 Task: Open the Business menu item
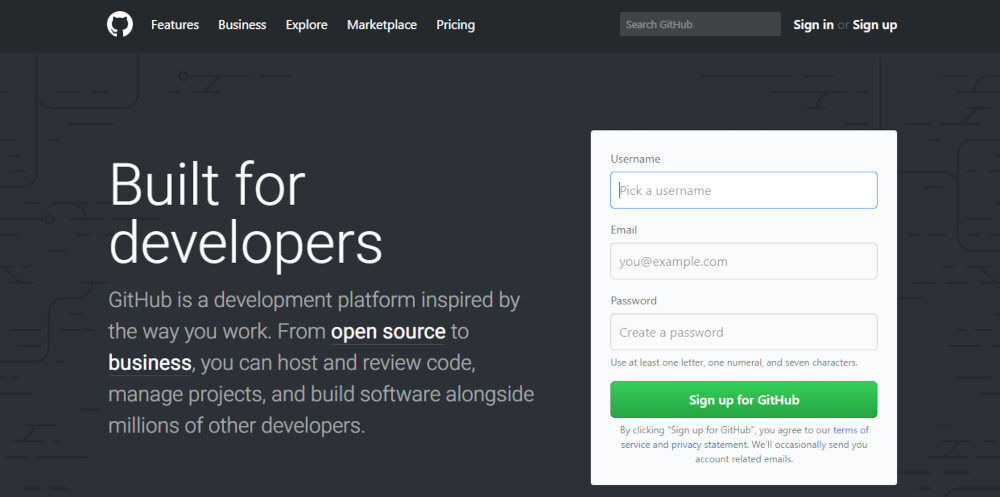point(242,25)
